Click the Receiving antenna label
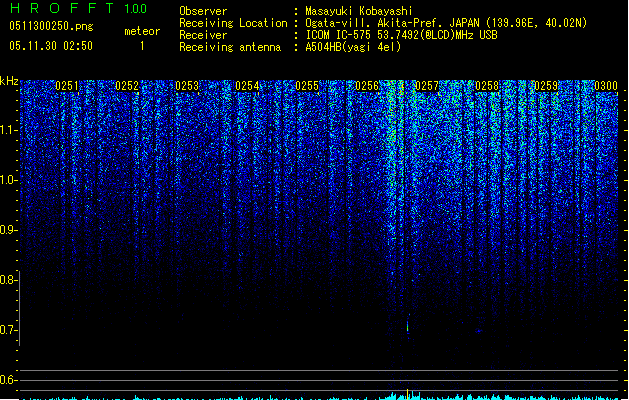 click(230, 47)
